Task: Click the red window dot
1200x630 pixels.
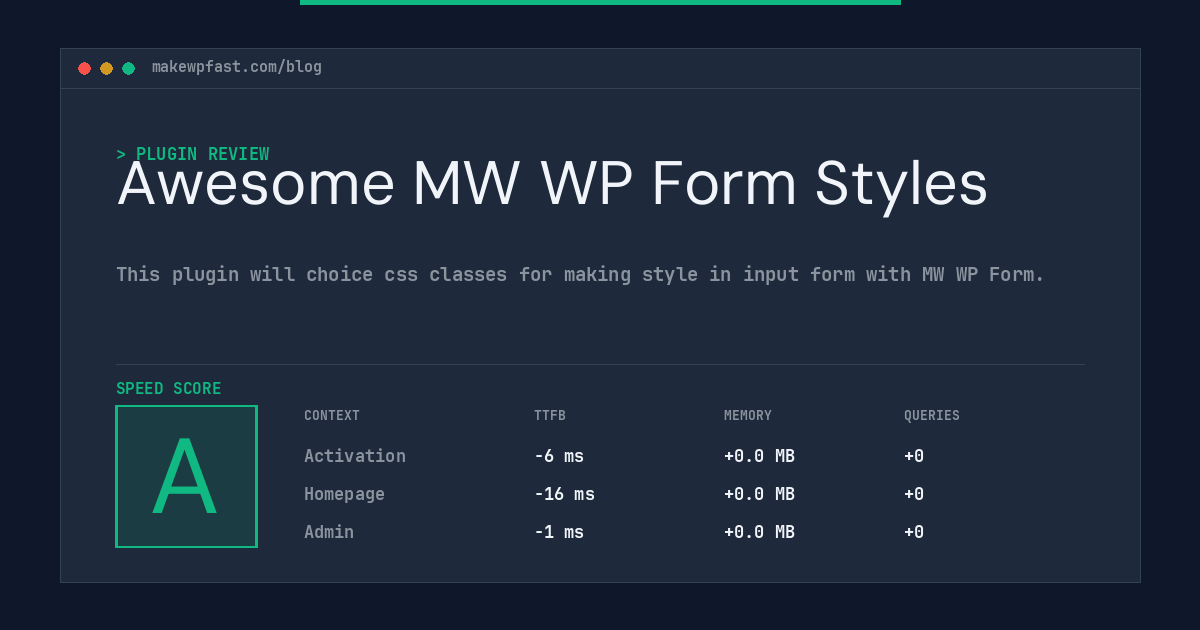Action: coord(84,68)
